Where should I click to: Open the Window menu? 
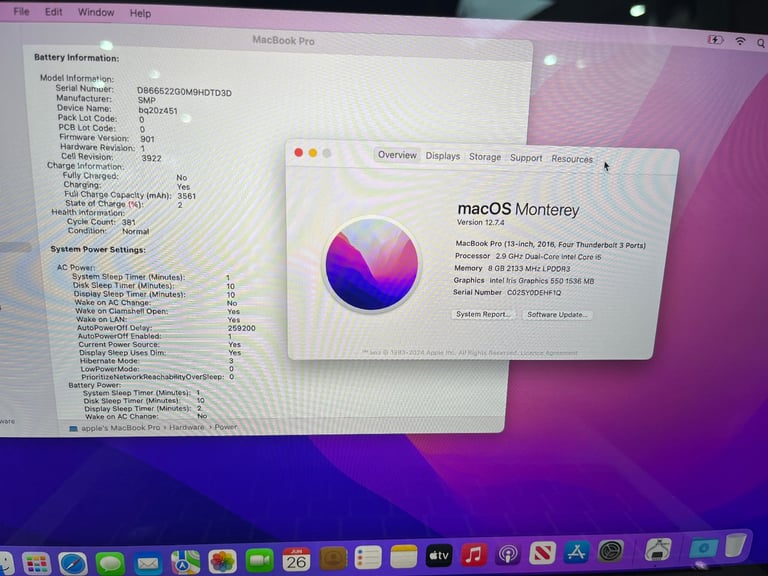(96, 12)
